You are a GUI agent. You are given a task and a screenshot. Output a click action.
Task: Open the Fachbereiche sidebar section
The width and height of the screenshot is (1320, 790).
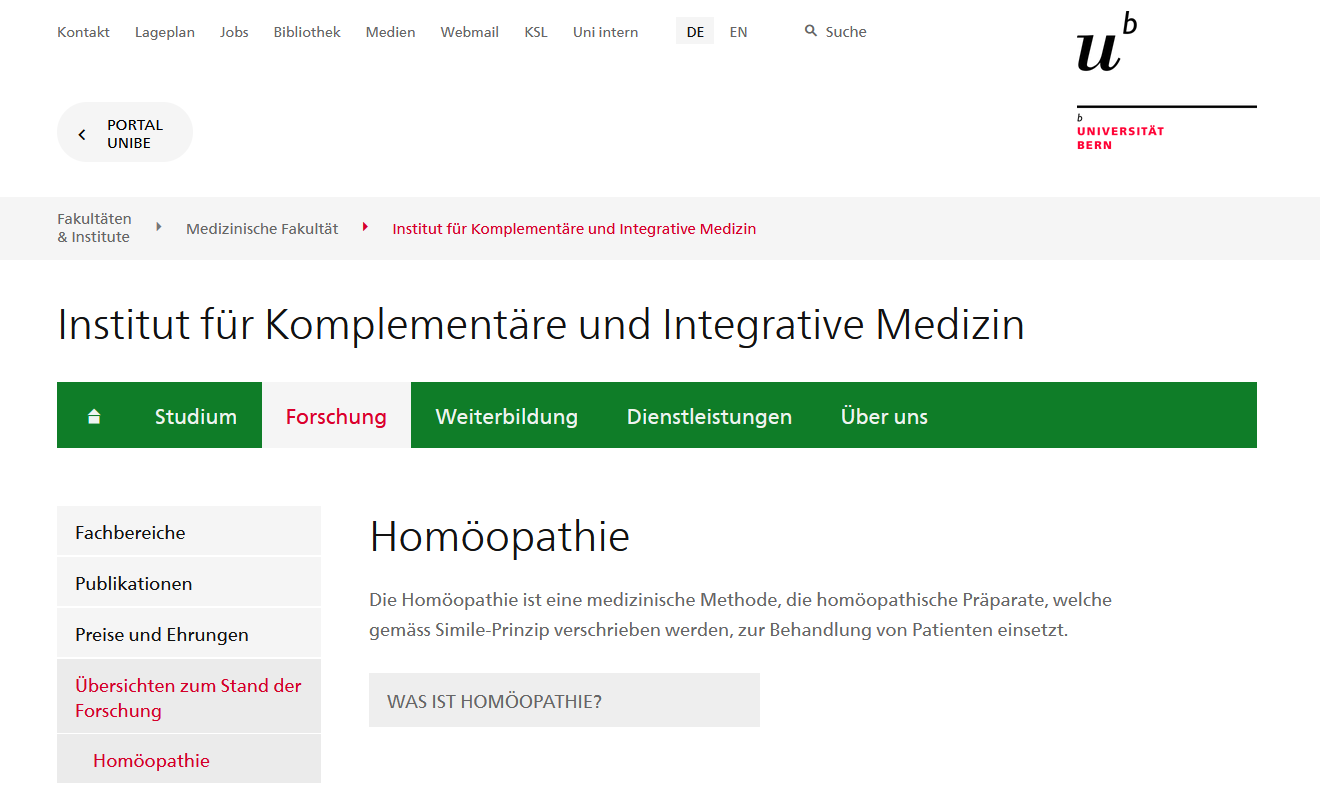click(130, 532)
